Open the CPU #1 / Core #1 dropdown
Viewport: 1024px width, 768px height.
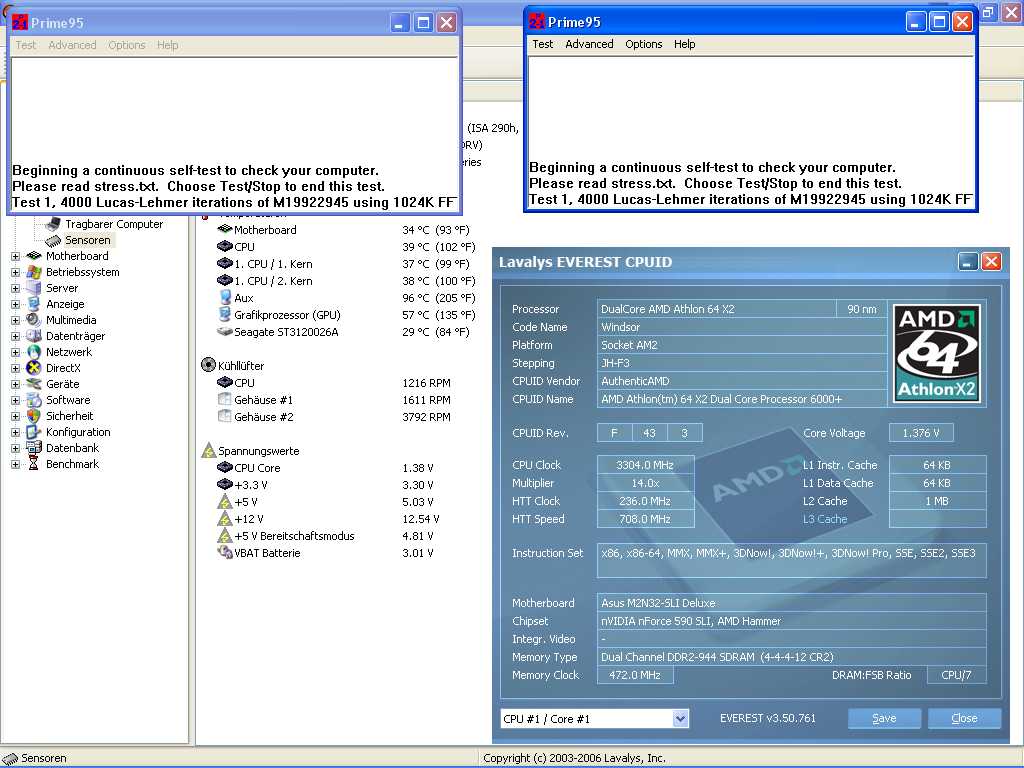680,718
